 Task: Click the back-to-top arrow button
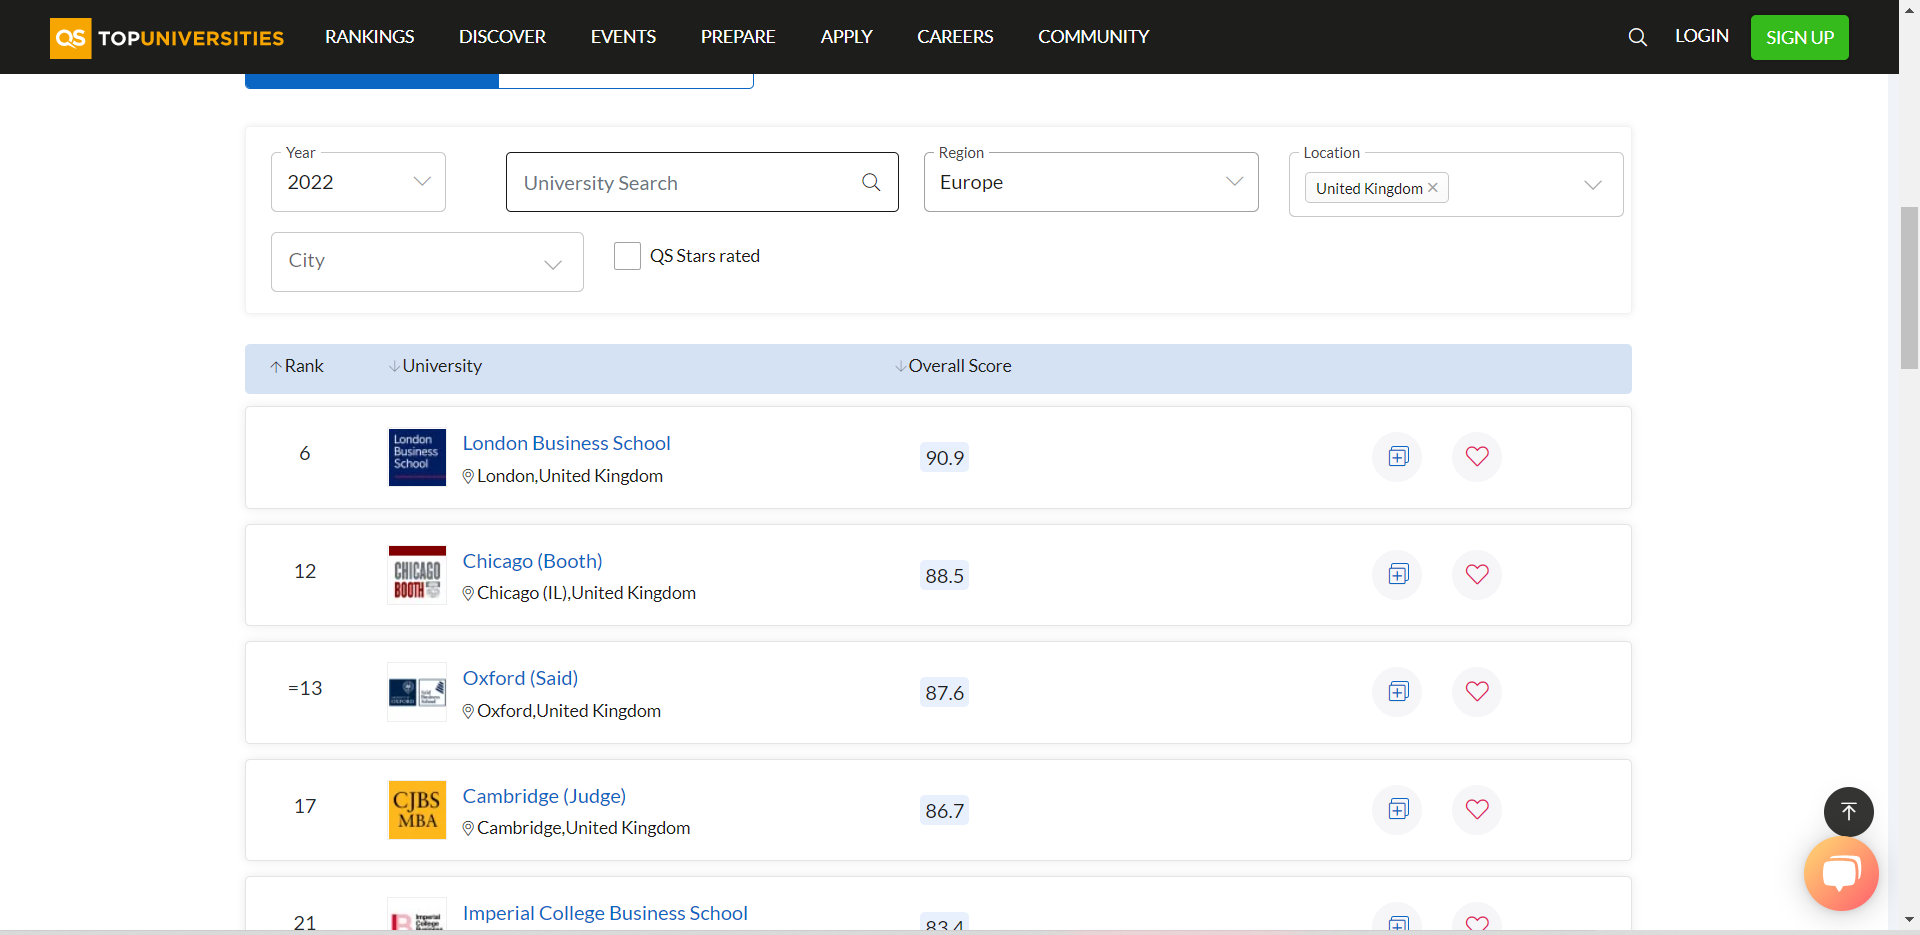[1848, 811]
